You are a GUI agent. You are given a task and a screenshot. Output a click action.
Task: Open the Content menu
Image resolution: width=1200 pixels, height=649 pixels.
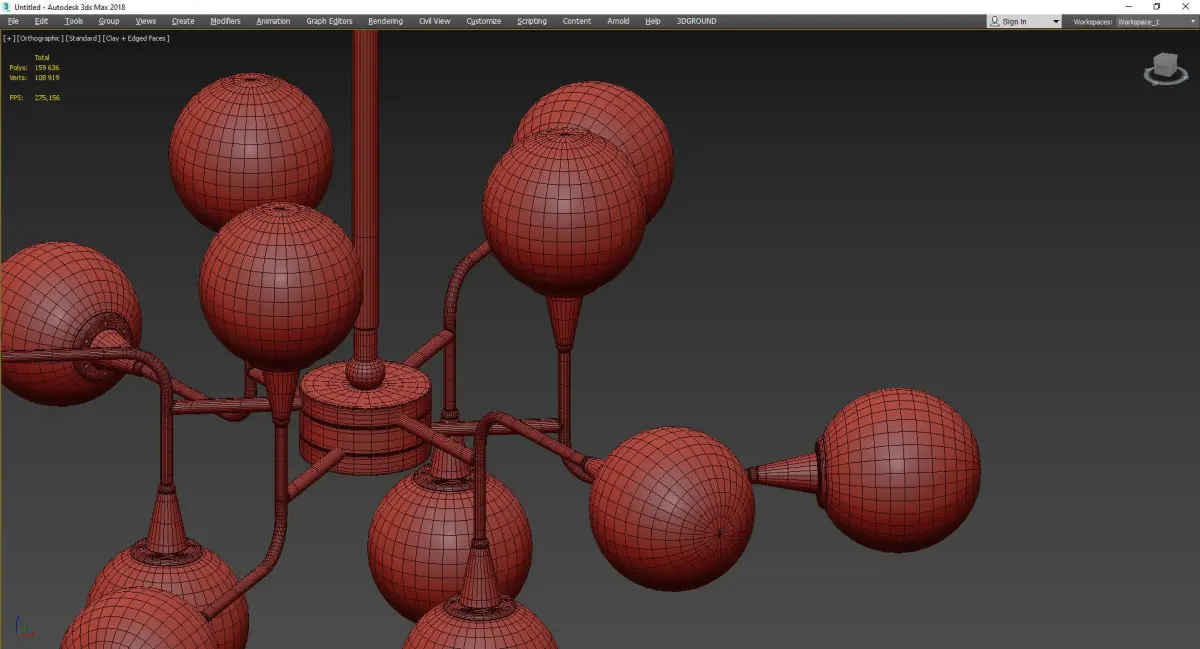point(577,21)
